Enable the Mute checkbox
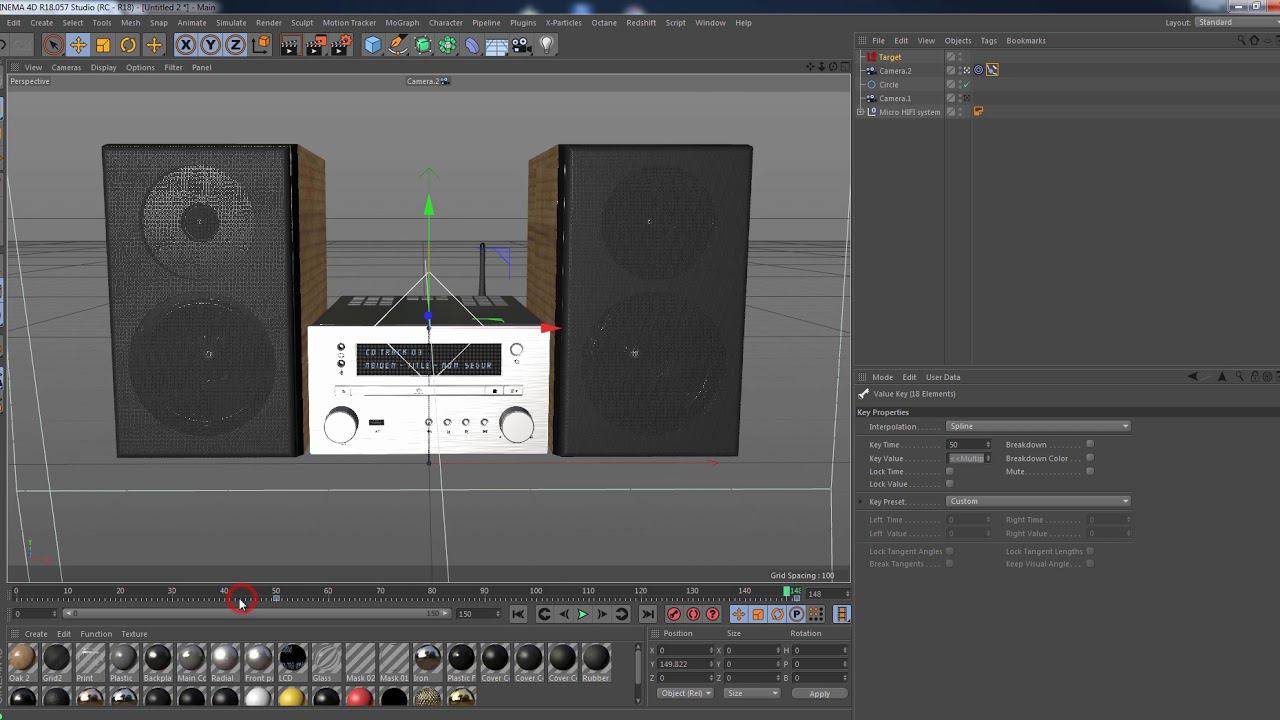Viewport: 1280px width, 720px height. point(1090,471)
